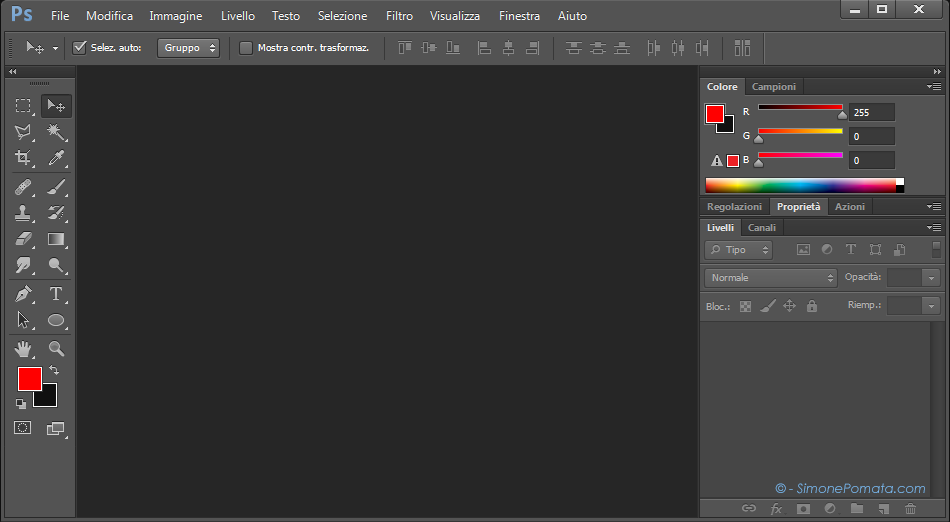Image resolution: width=950 pixels, height=522 pixels.
Task: Select the Zoom tool
Action: point(56,349)
